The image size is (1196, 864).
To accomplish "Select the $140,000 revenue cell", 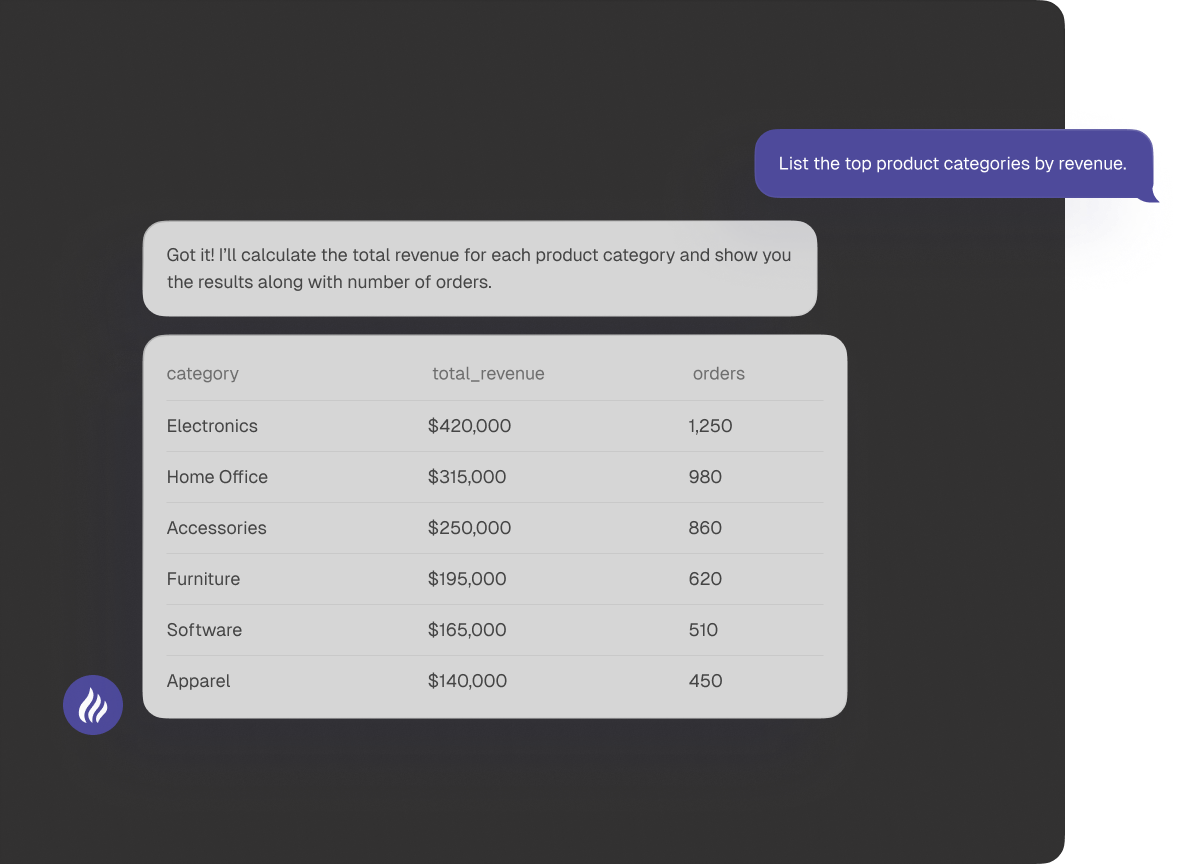I will tap(467, 681).
